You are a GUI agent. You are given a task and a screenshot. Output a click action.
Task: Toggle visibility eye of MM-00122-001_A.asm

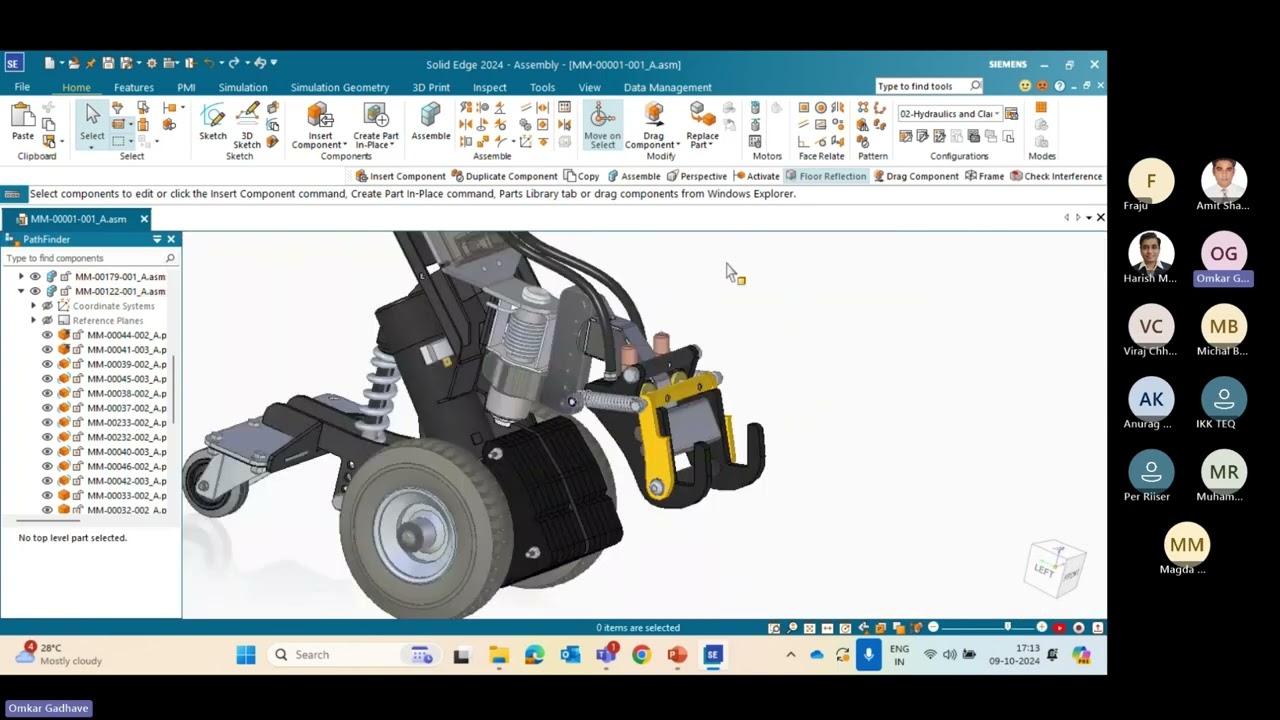pos(35,292)
